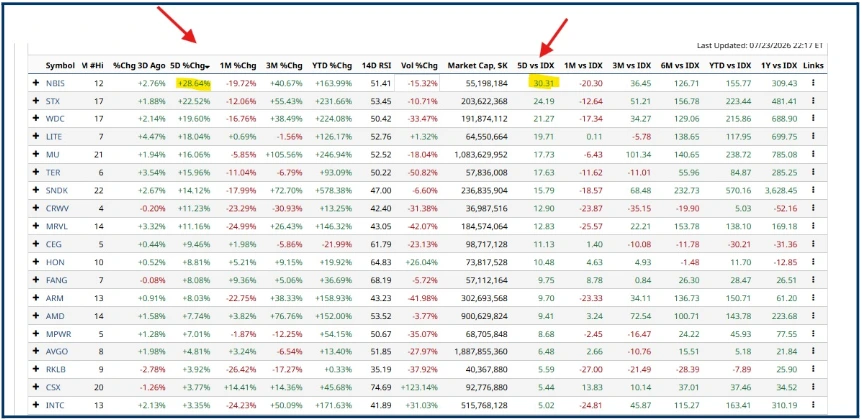This screenshot has width=862, height=420.
Task: Sort by YTD %Chg column header
Action: [x=331, y=65]
